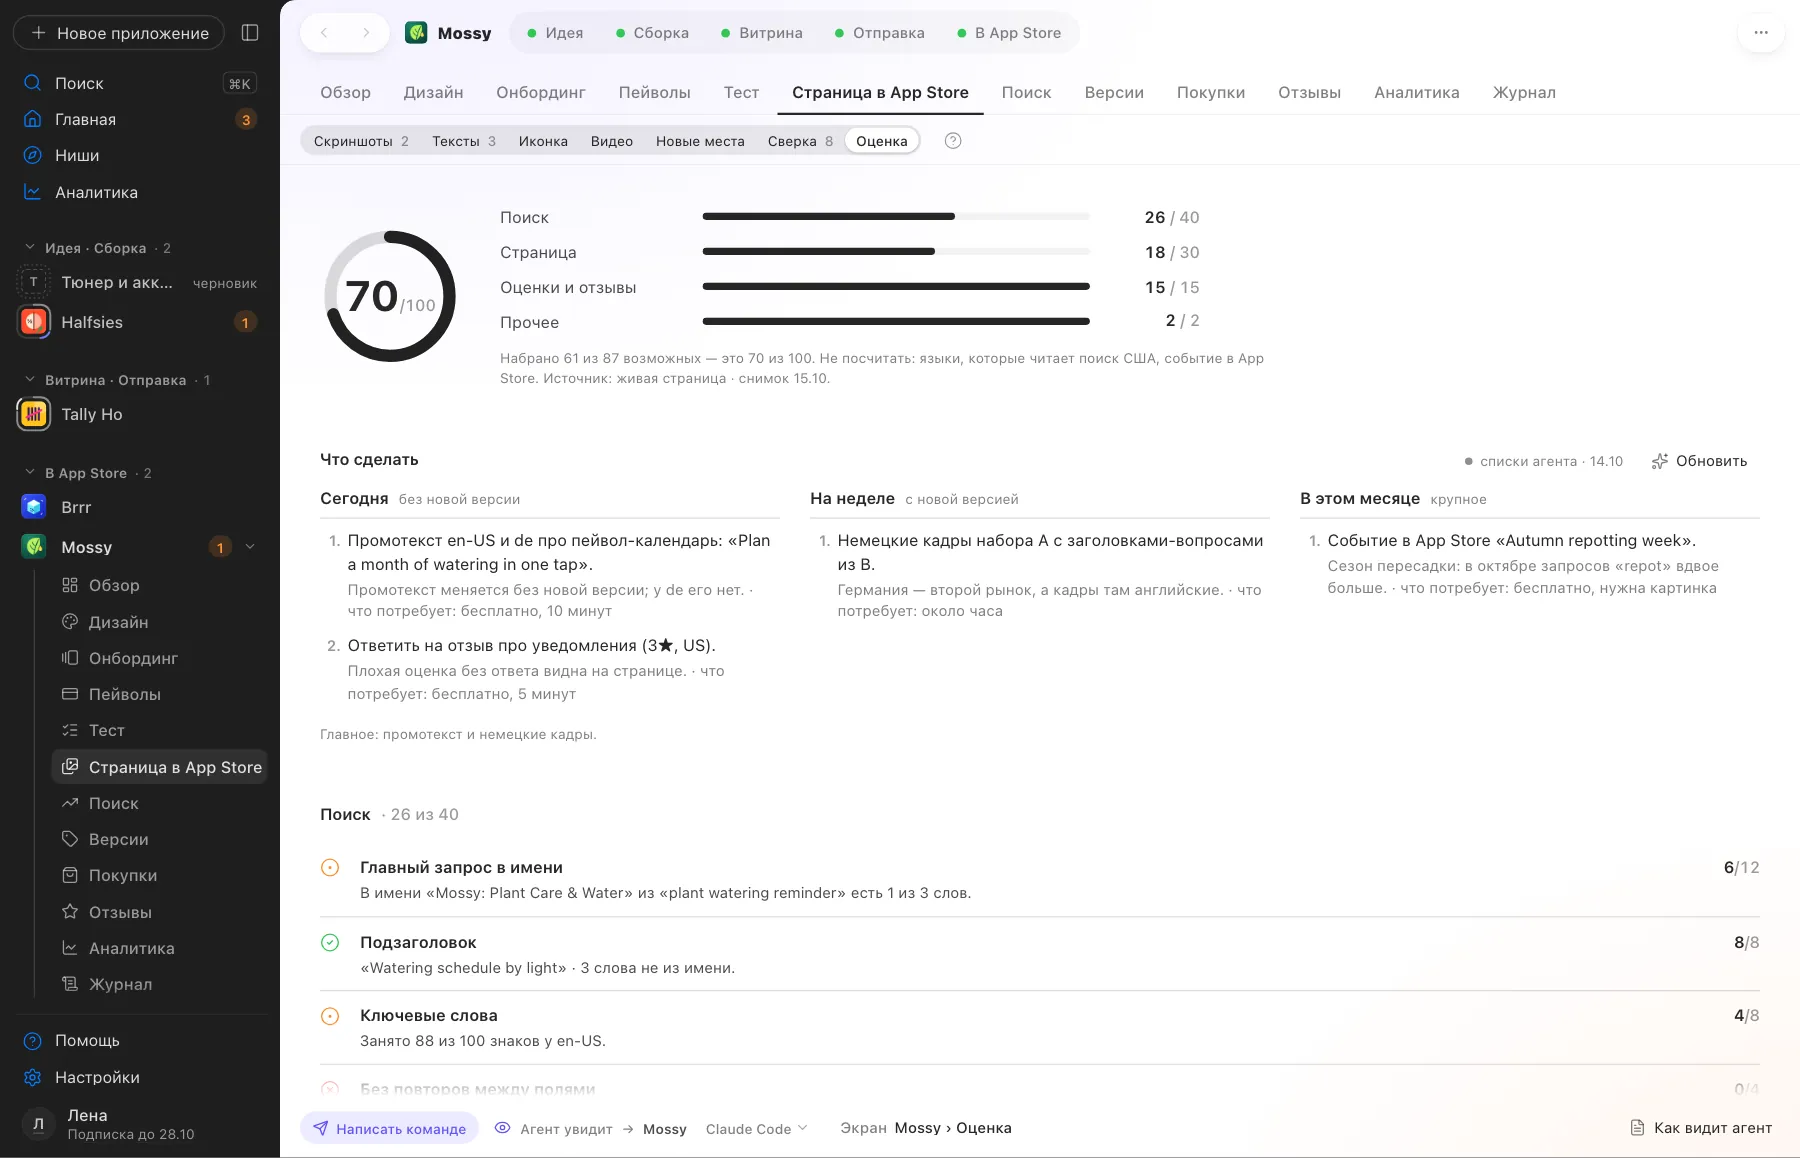The image size is (1800, 1158).
Task: Open the Ключевые слова row
Action: 1040,1028
